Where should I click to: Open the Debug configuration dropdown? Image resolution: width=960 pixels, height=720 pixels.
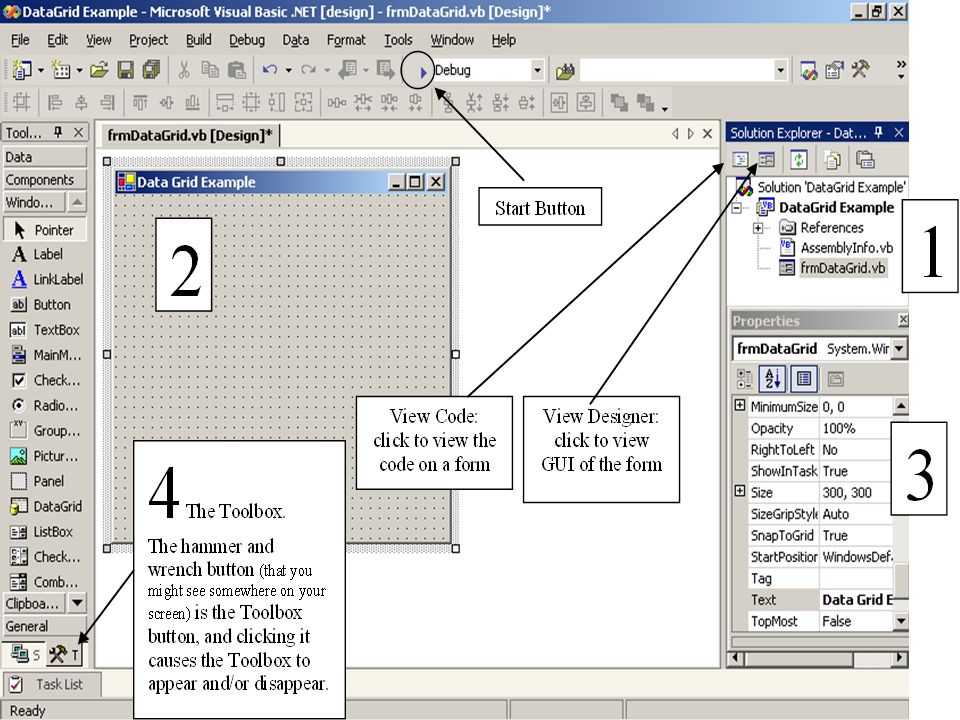[537, 70]
